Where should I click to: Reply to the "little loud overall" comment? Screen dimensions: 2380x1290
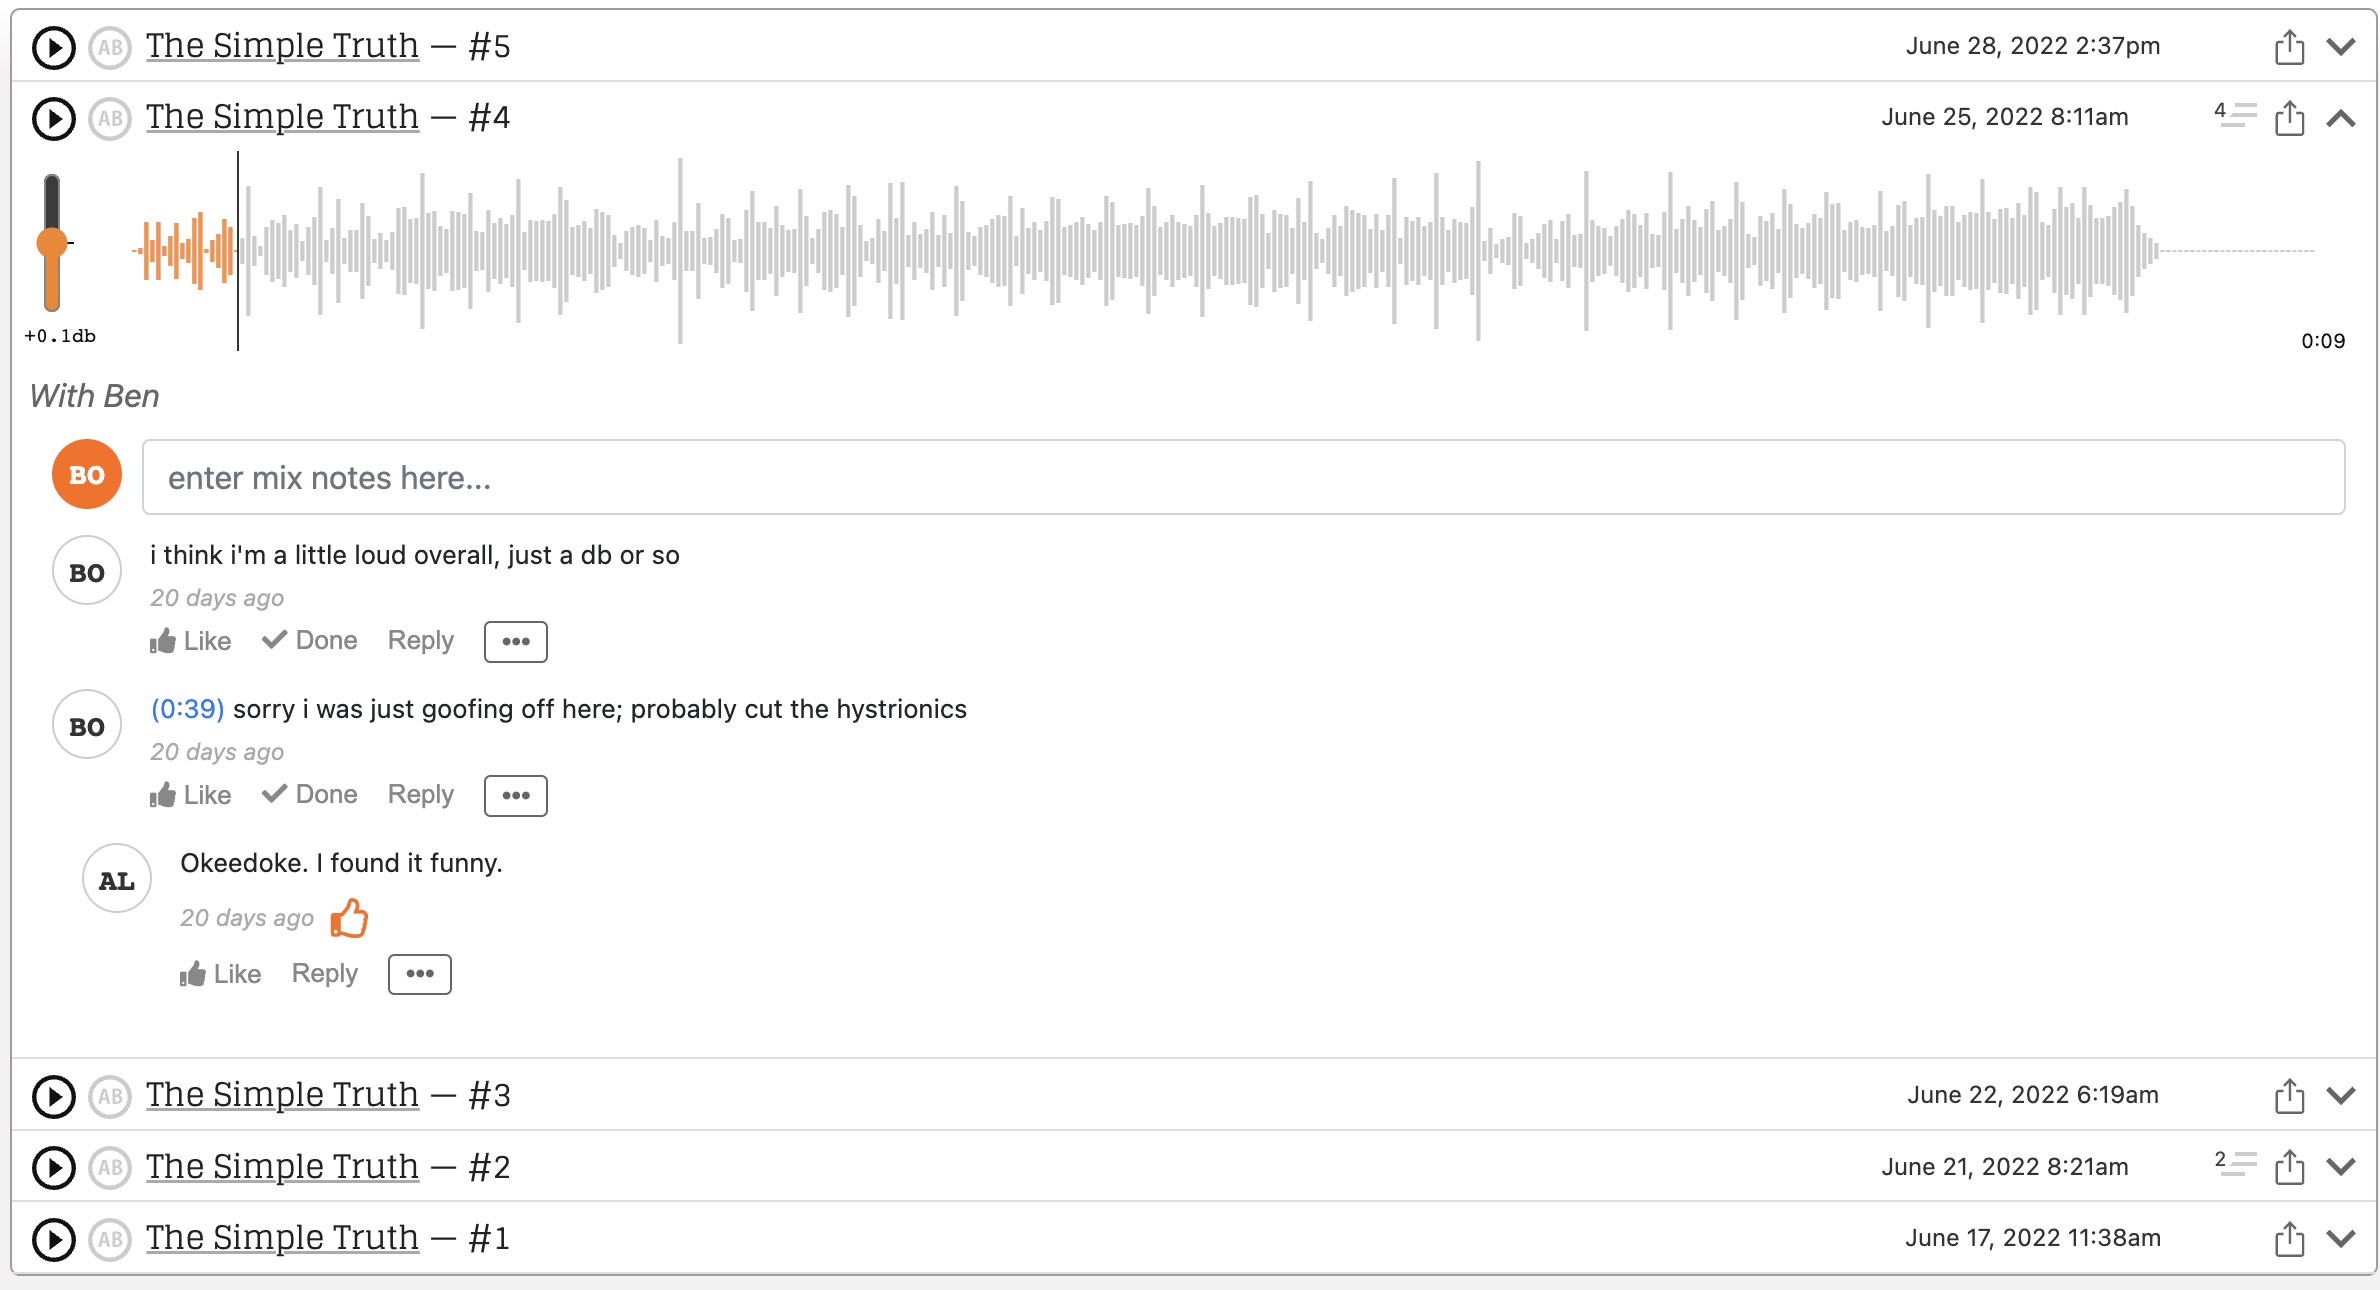pyautogui.click(x=420, y=641)
